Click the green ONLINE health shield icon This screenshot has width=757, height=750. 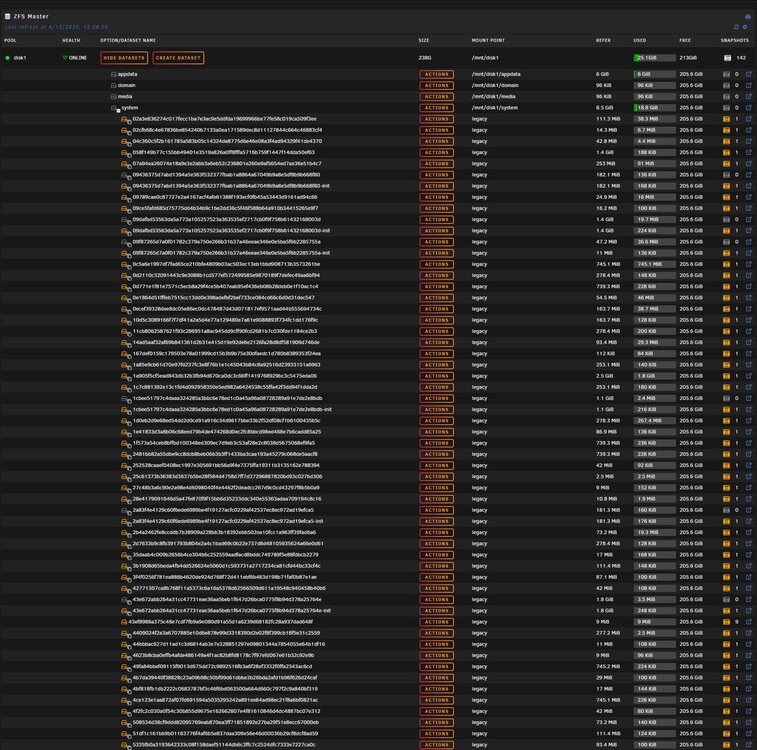coord(65,58)
